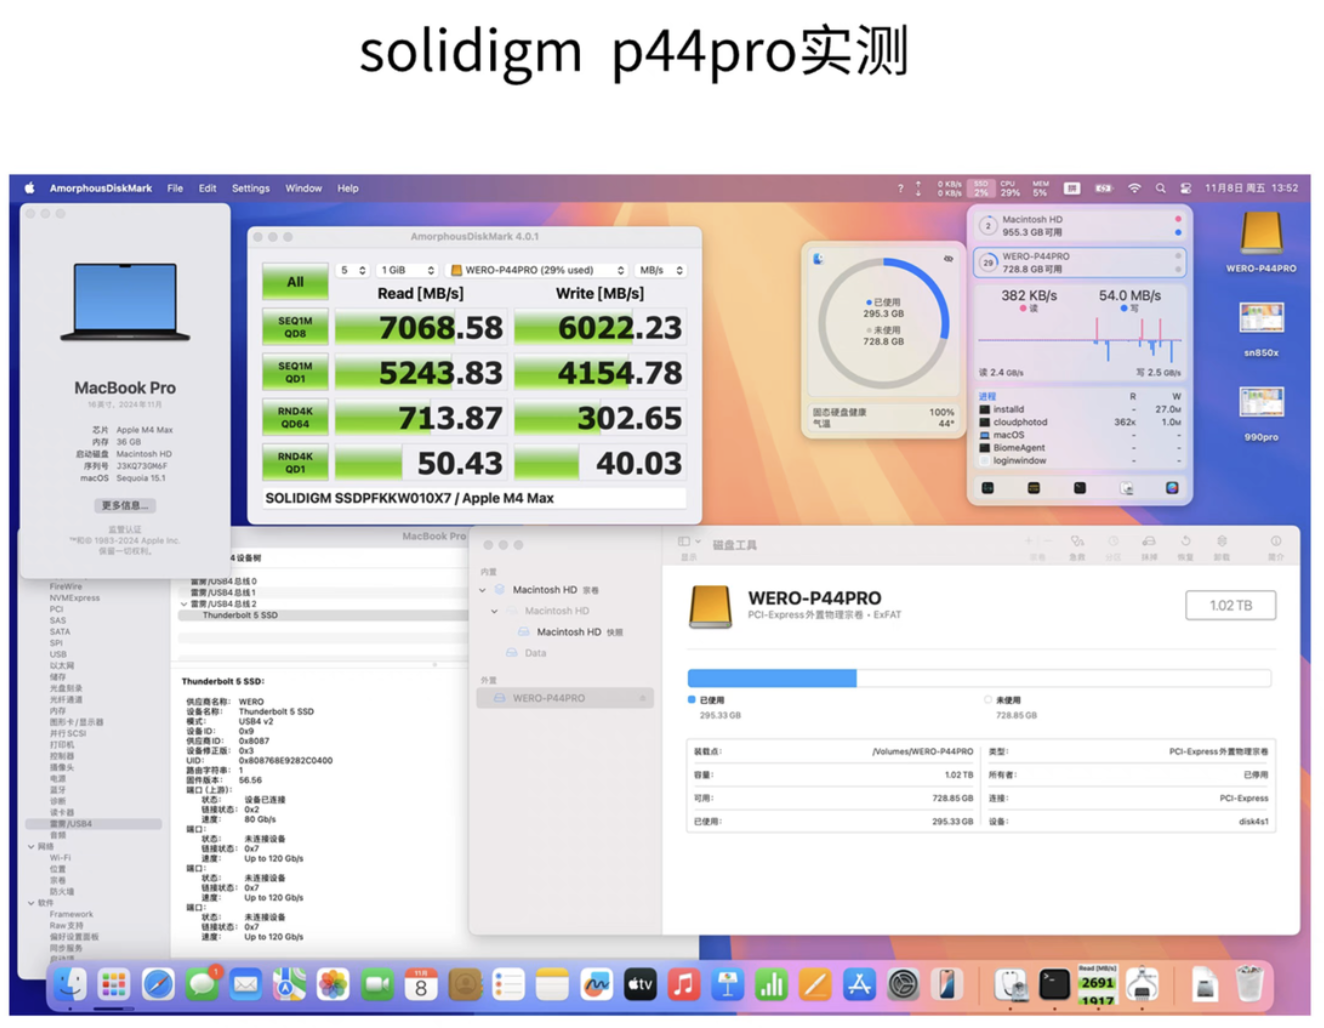Open the Edit menu
Viewport: 1324px width, 1028px height.
(207, 188)
